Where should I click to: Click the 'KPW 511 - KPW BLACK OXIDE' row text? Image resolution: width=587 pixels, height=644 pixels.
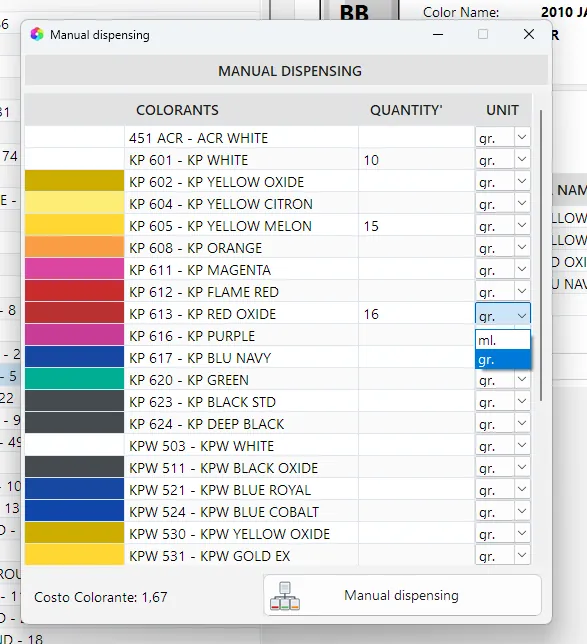point(223,468)
